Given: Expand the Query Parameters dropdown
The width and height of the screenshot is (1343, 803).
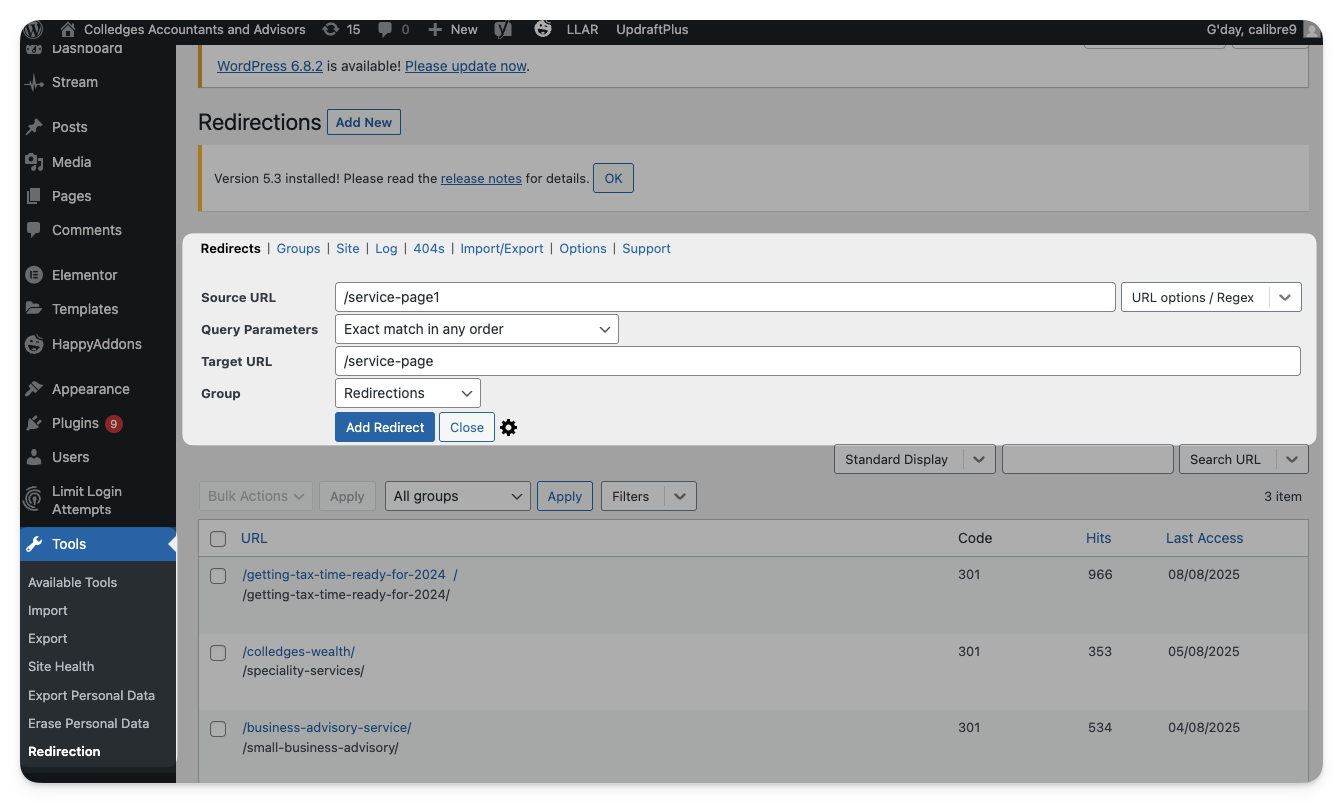Looking at the screenshot, I should click(476, 329).
